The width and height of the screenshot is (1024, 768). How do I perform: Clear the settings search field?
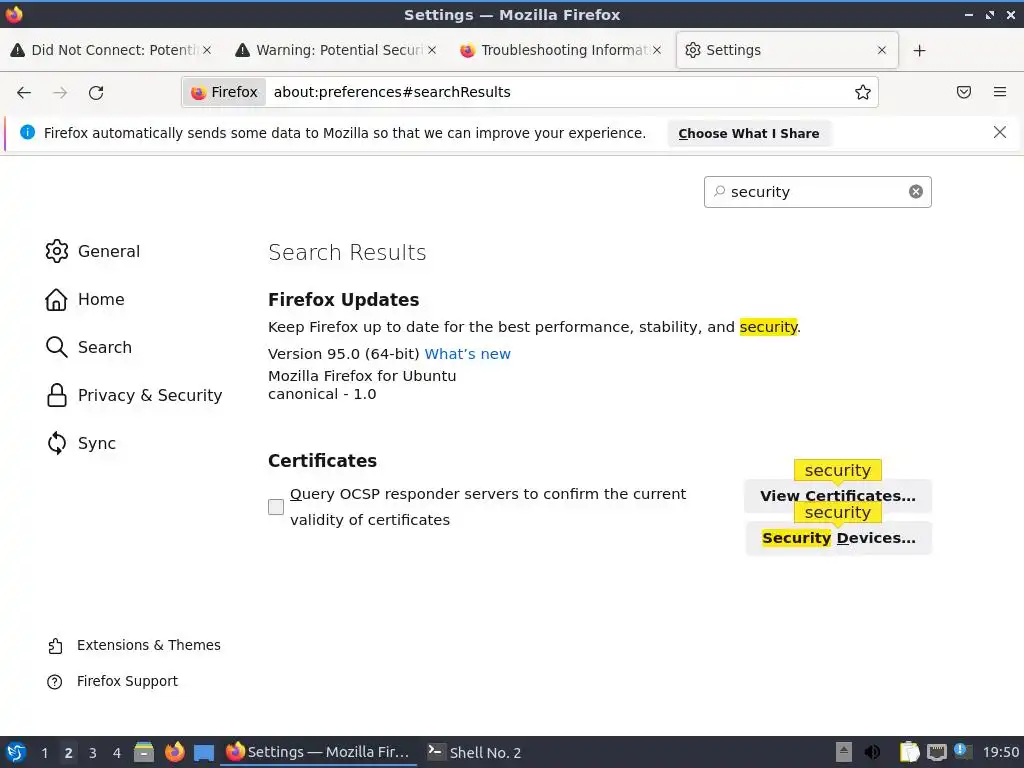pos(916,191)
